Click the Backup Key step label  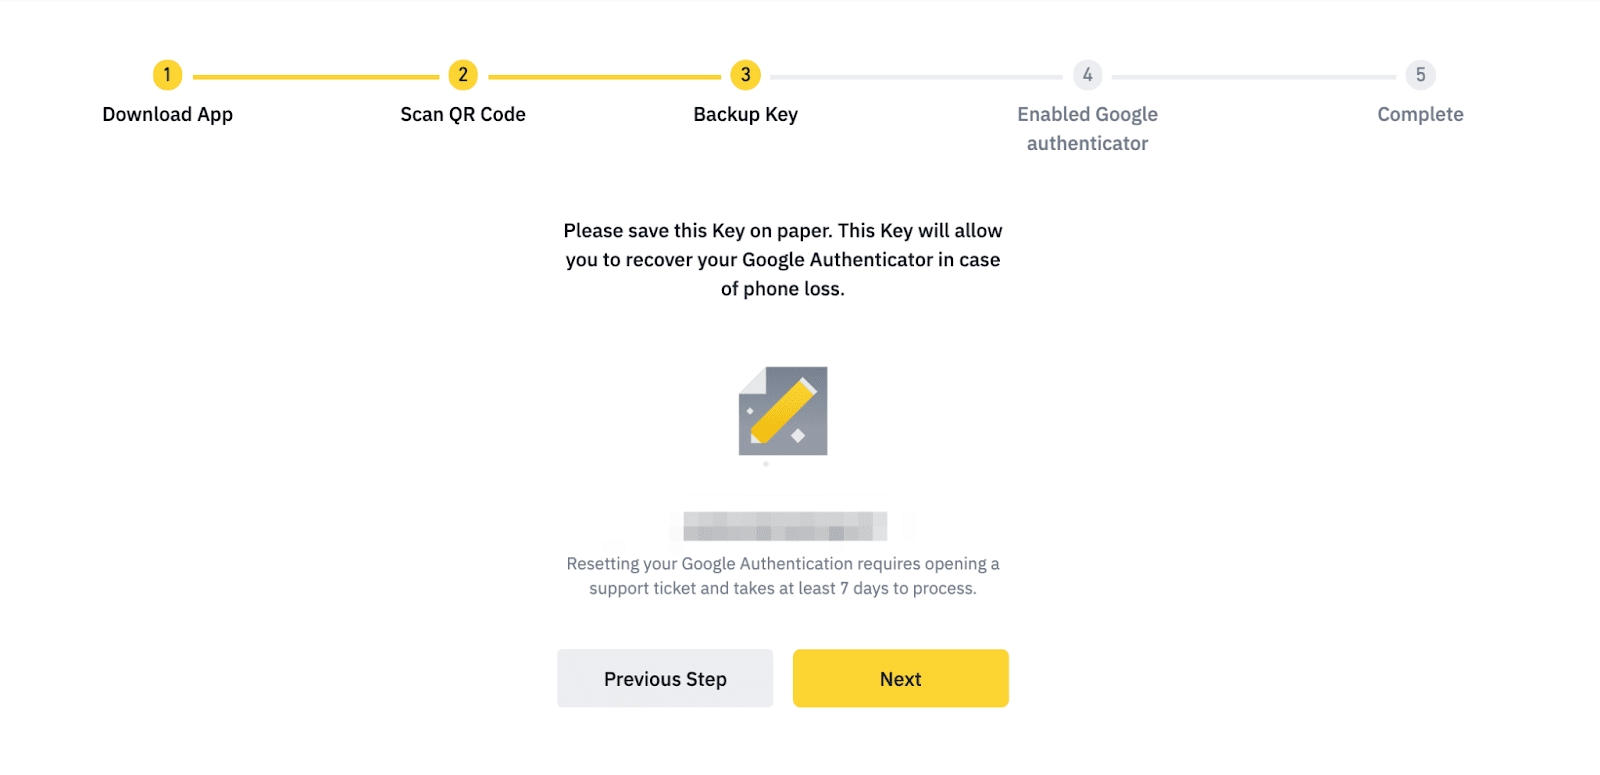[x=745, y=114]
